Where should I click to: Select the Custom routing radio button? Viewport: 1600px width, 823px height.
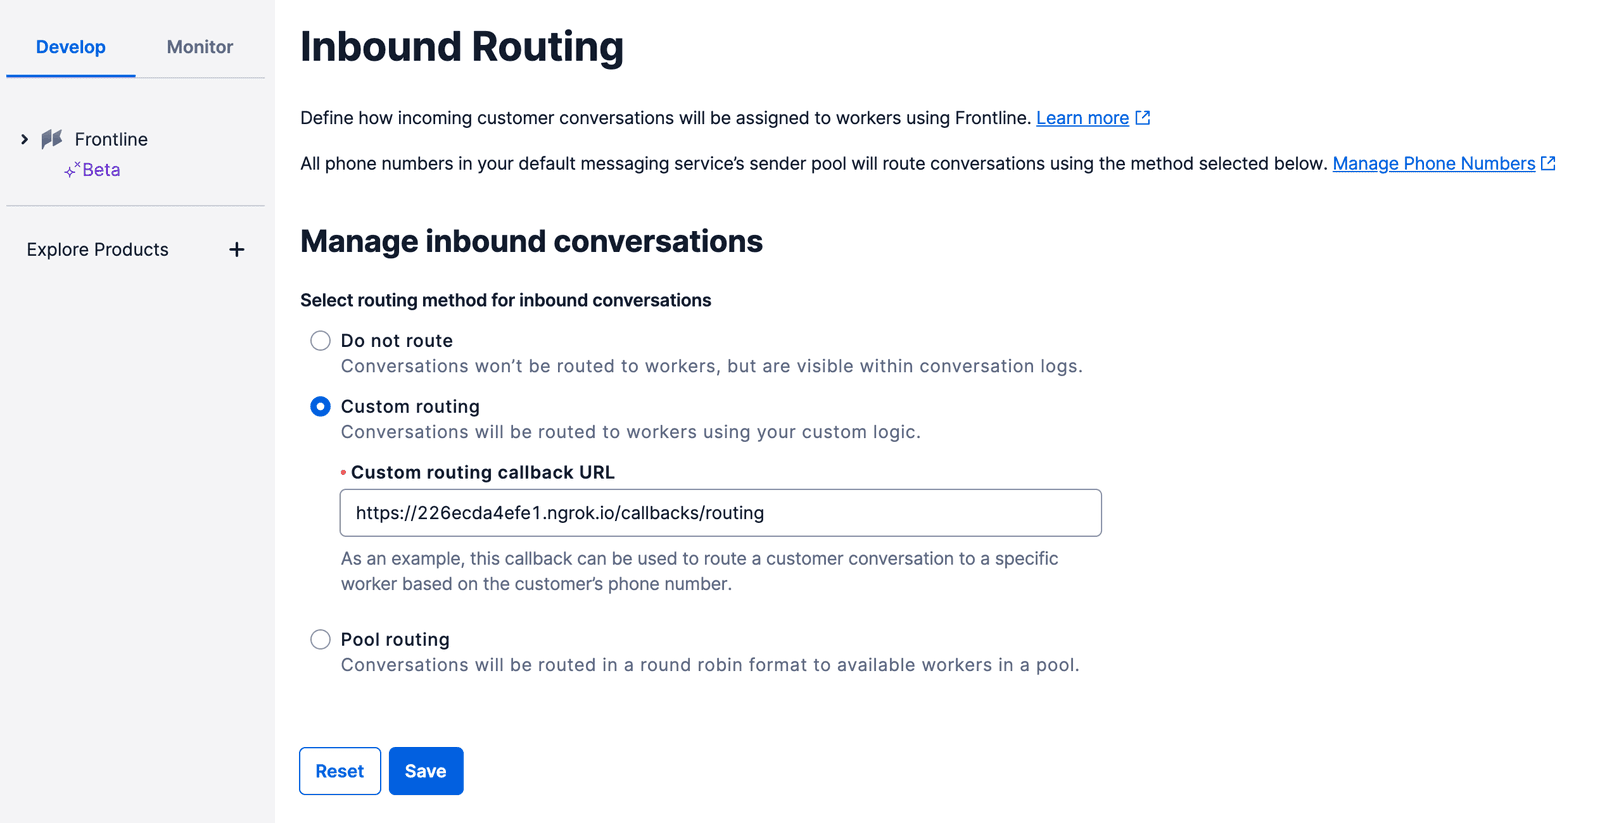pos(320,406)
